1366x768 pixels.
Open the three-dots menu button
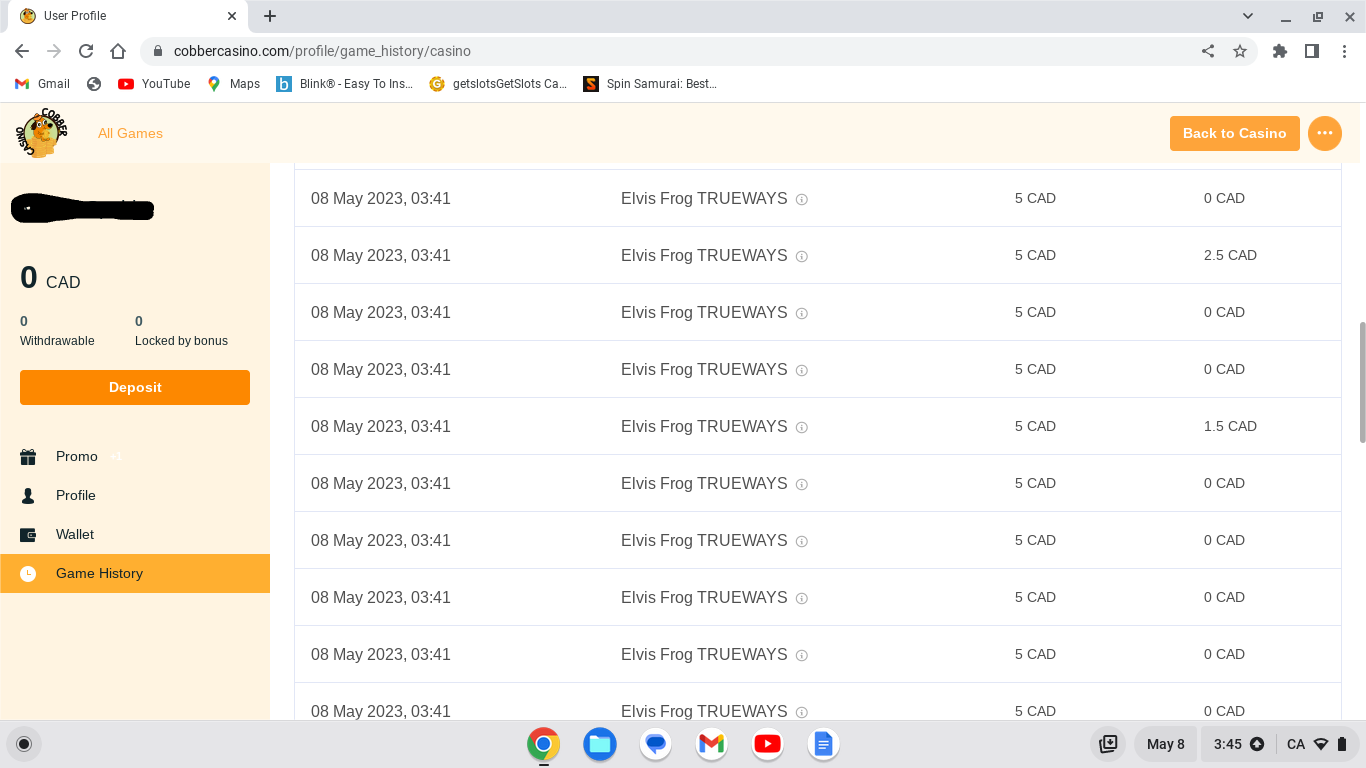(1324, 133)
